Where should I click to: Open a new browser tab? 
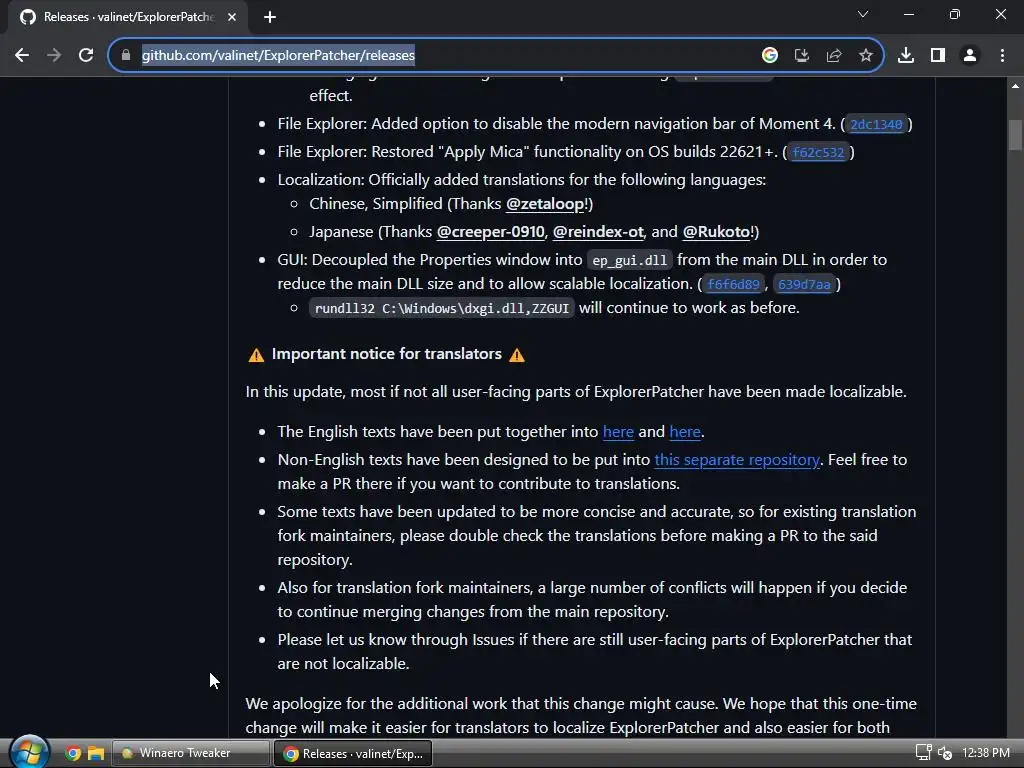(270, 17)
